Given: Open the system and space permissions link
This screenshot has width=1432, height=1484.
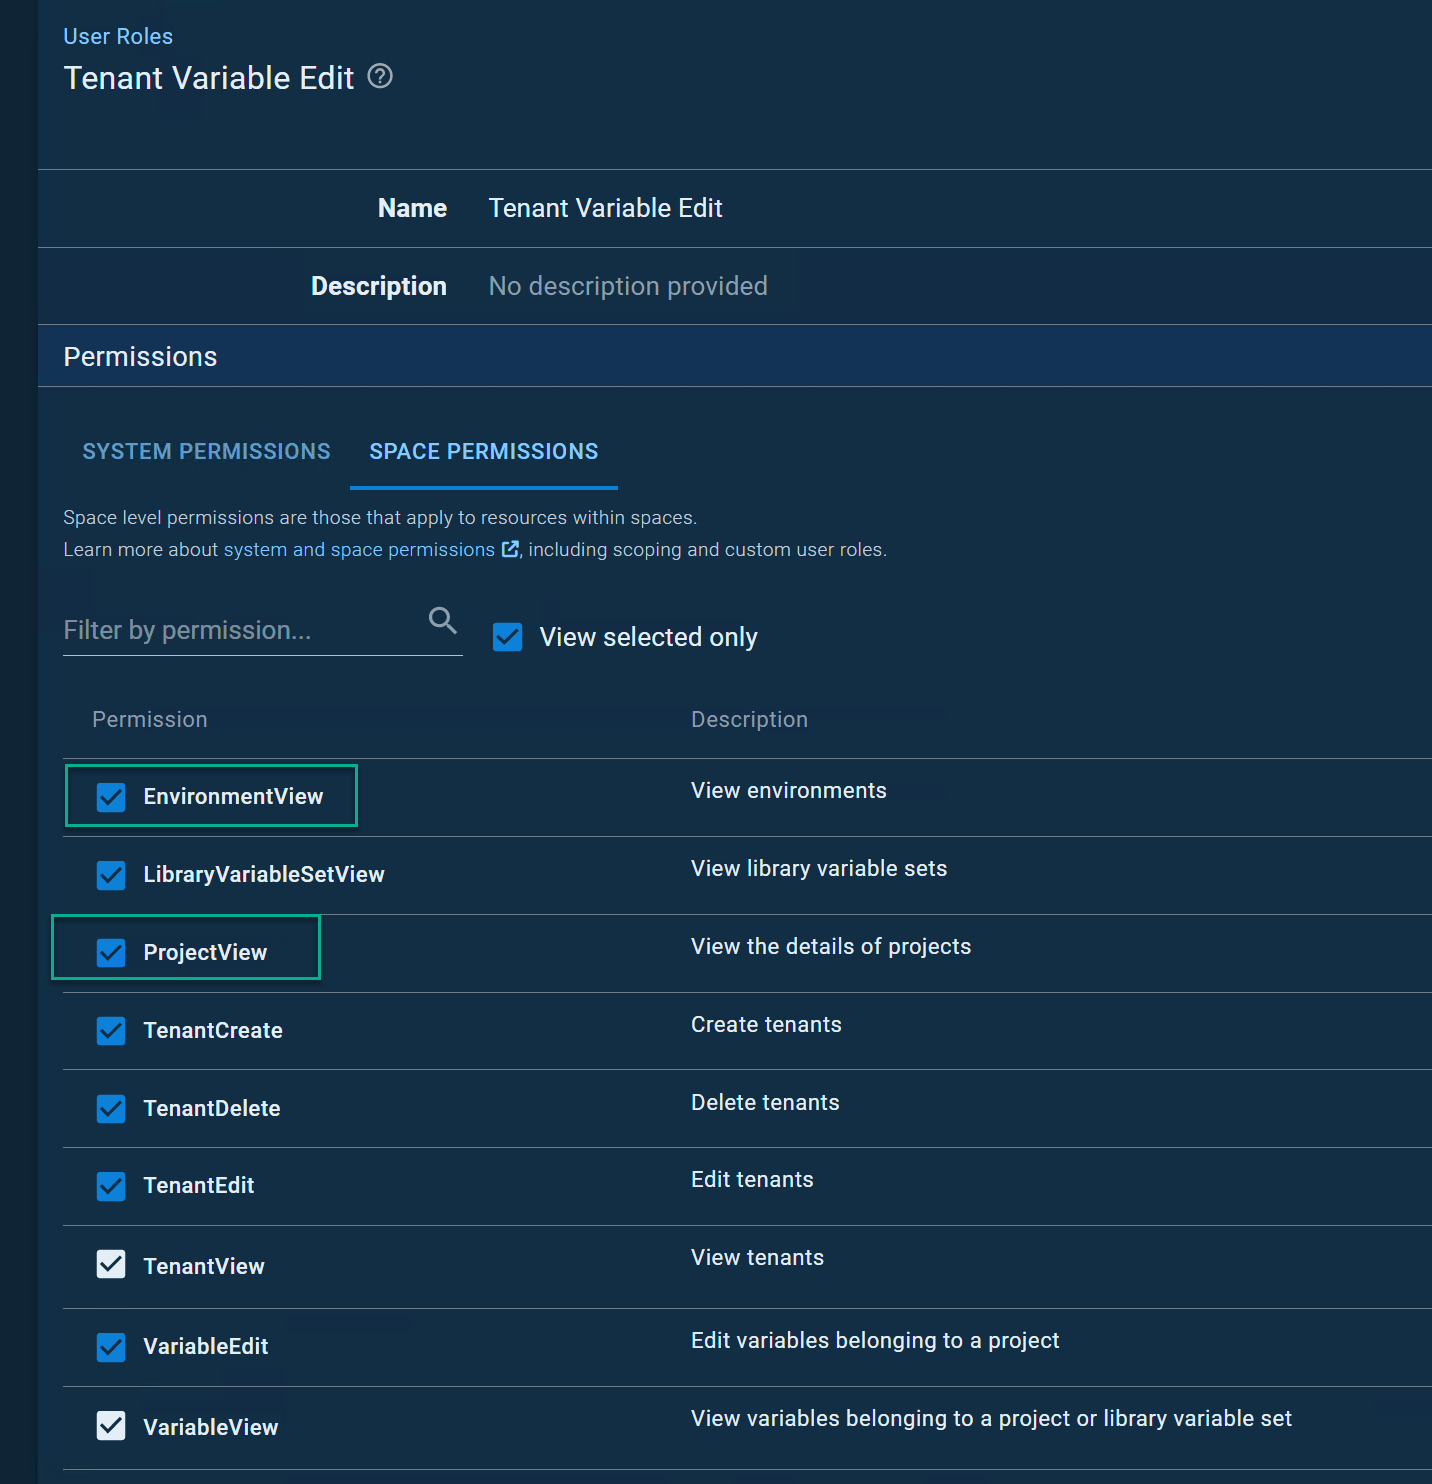Looking at the screenshot, I should pos(360,549).
